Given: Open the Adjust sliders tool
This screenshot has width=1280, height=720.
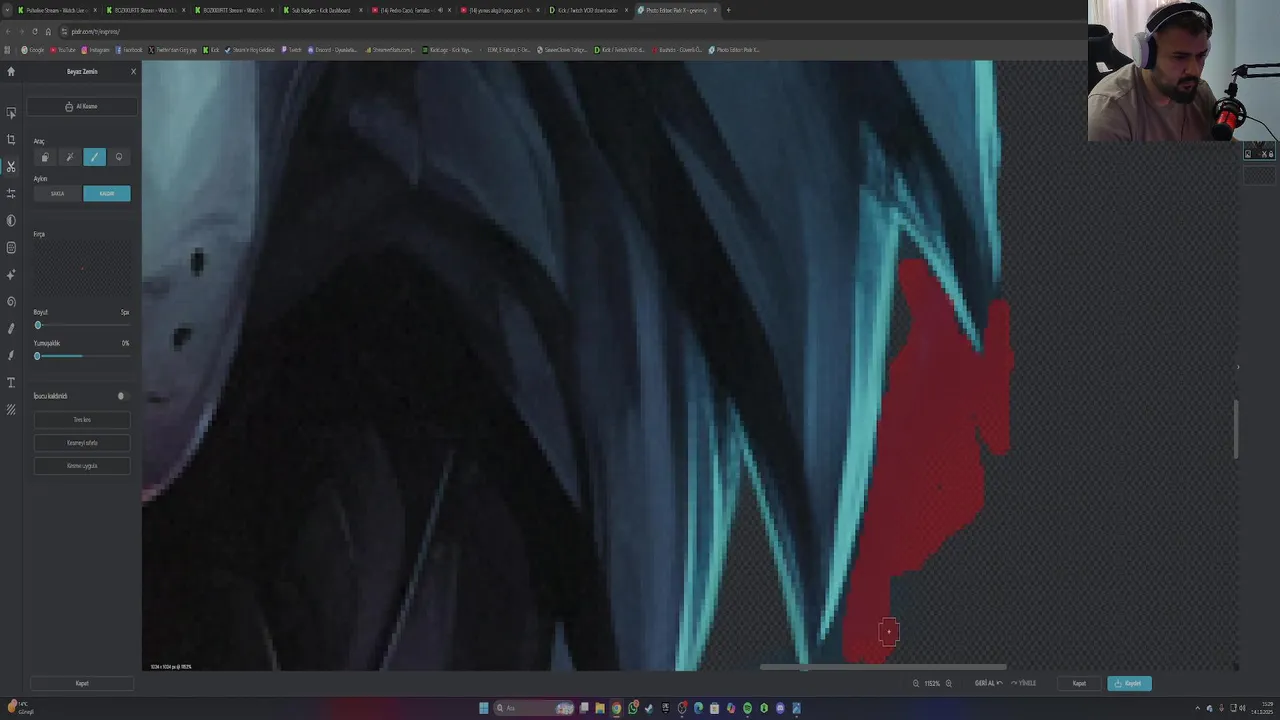Looking at the screenshot, I should (x=11, y=193).
